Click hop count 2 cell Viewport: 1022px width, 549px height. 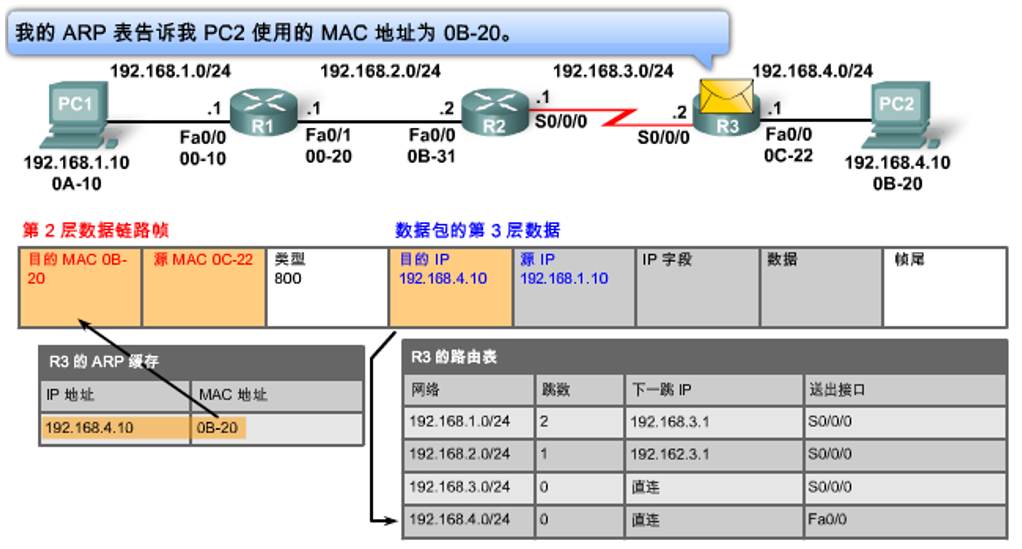coord(579,422)
